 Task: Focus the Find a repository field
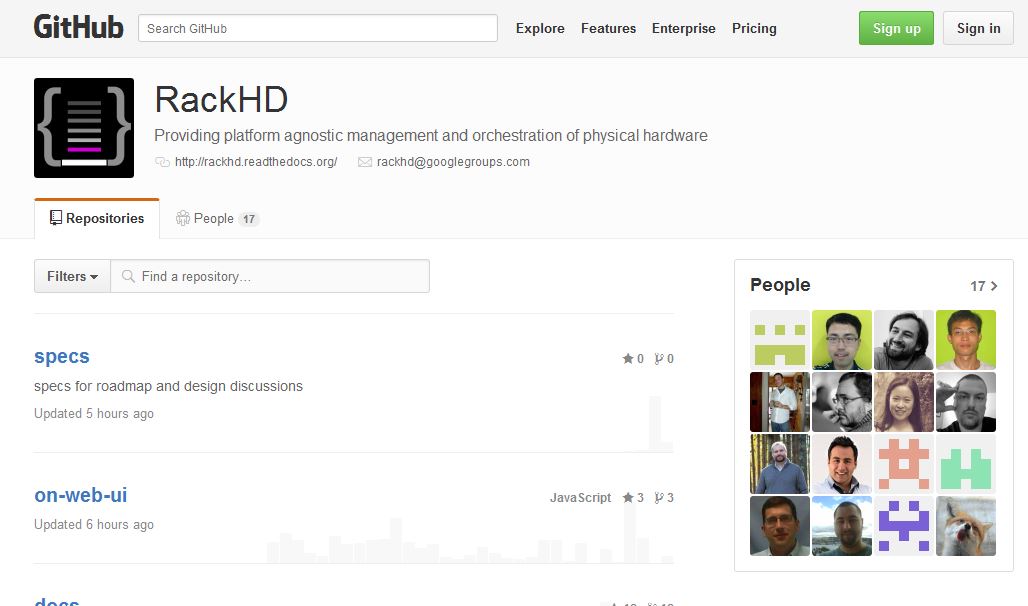pos(270,276)
